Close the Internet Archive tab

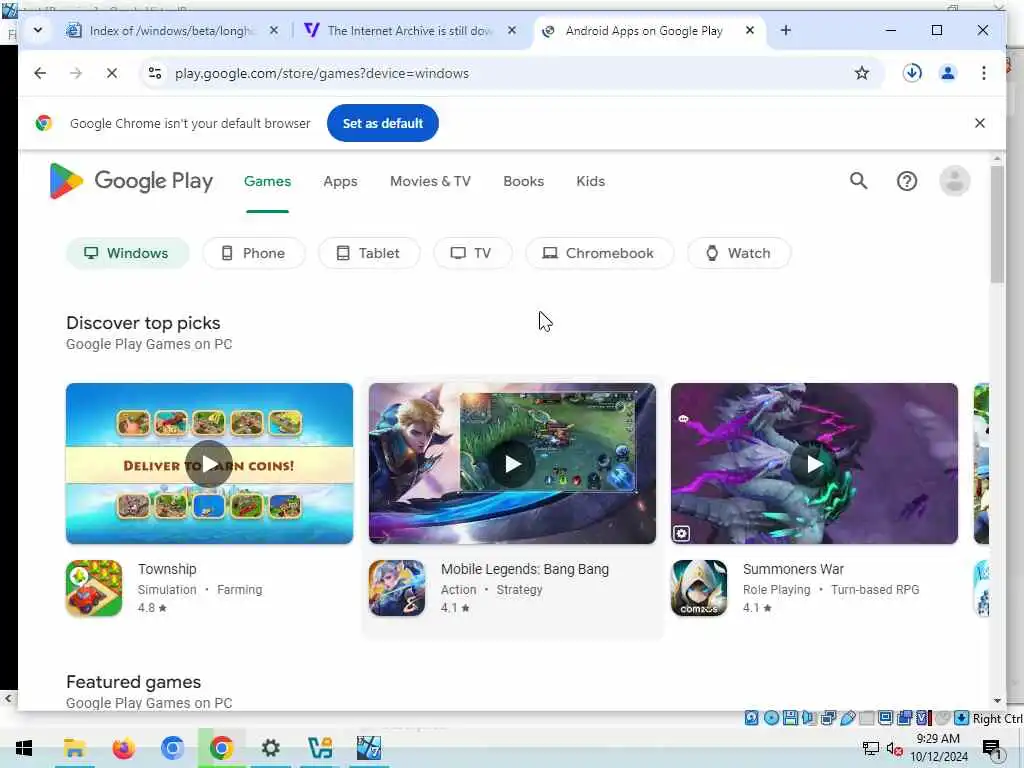[512, 30]
